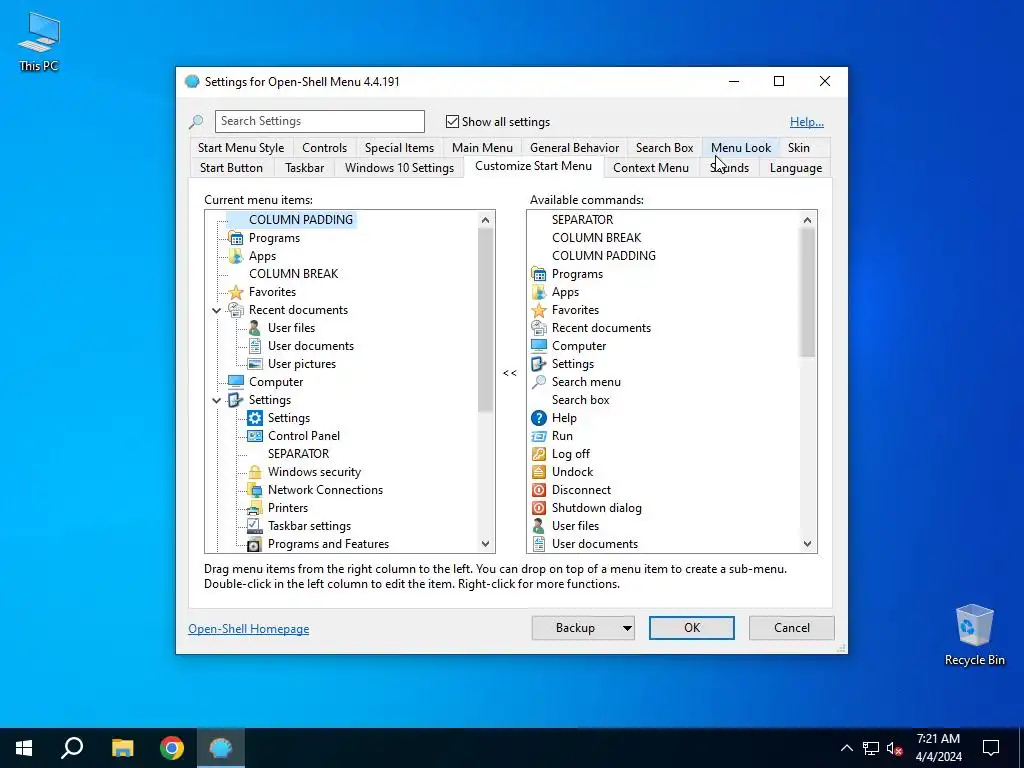Viewport: 1024px width, 768px height.
Task: Open the taskbar search magnifier
Action: tap(72, 748)
